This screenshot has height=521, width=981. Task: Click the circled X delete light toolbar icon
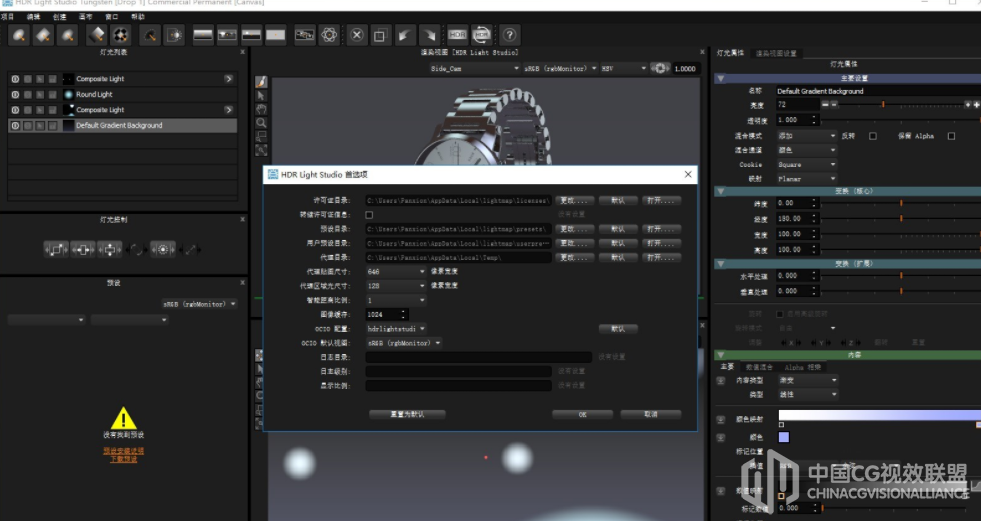pos(357,35)
